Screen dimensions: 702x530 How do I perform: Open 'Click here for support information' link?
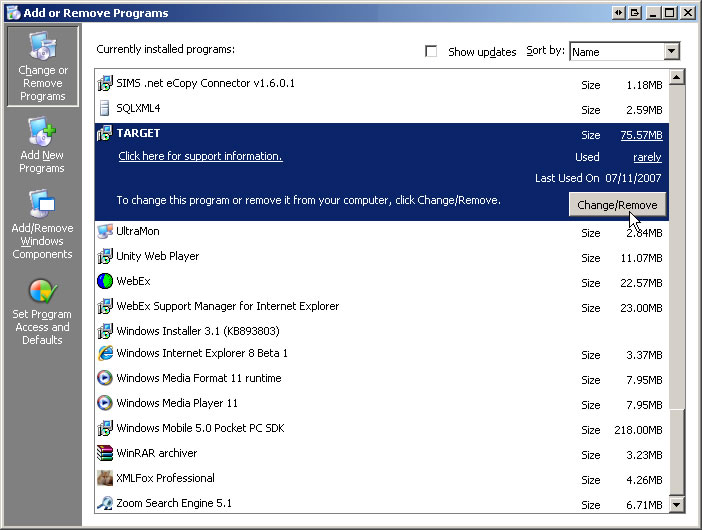point(200,156)
